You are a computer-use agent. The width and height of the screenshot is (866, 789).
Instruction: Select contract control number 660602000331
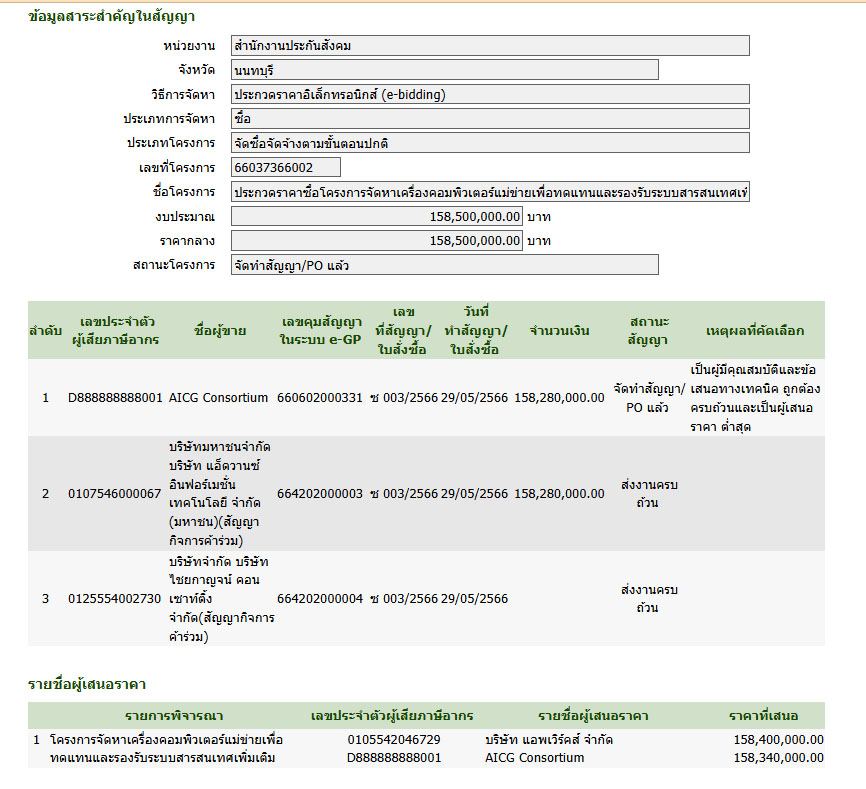tap(320, 398)
